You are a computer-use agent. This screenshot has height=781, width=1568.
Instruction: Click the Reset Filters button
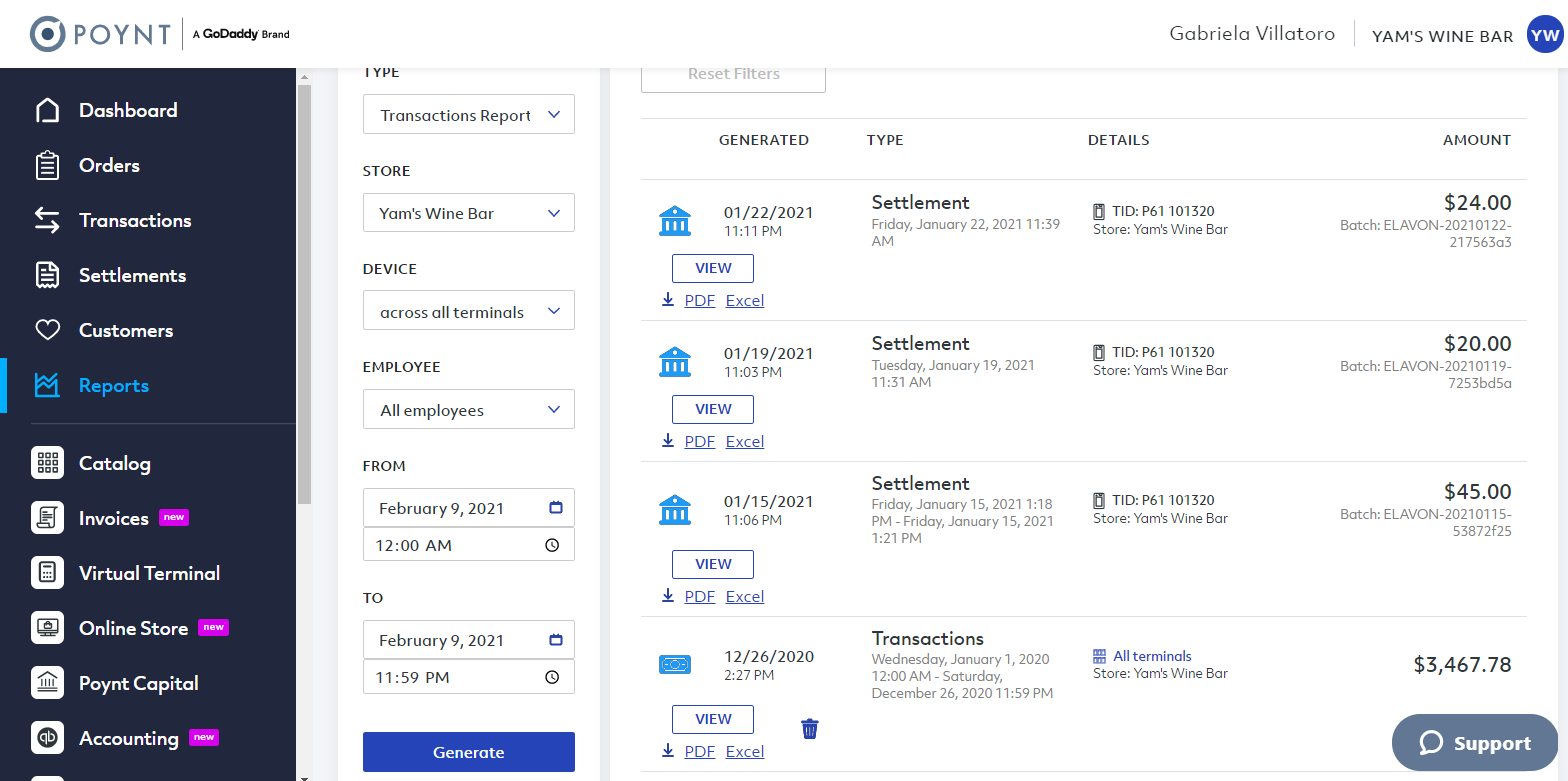[x=733, y=74]
